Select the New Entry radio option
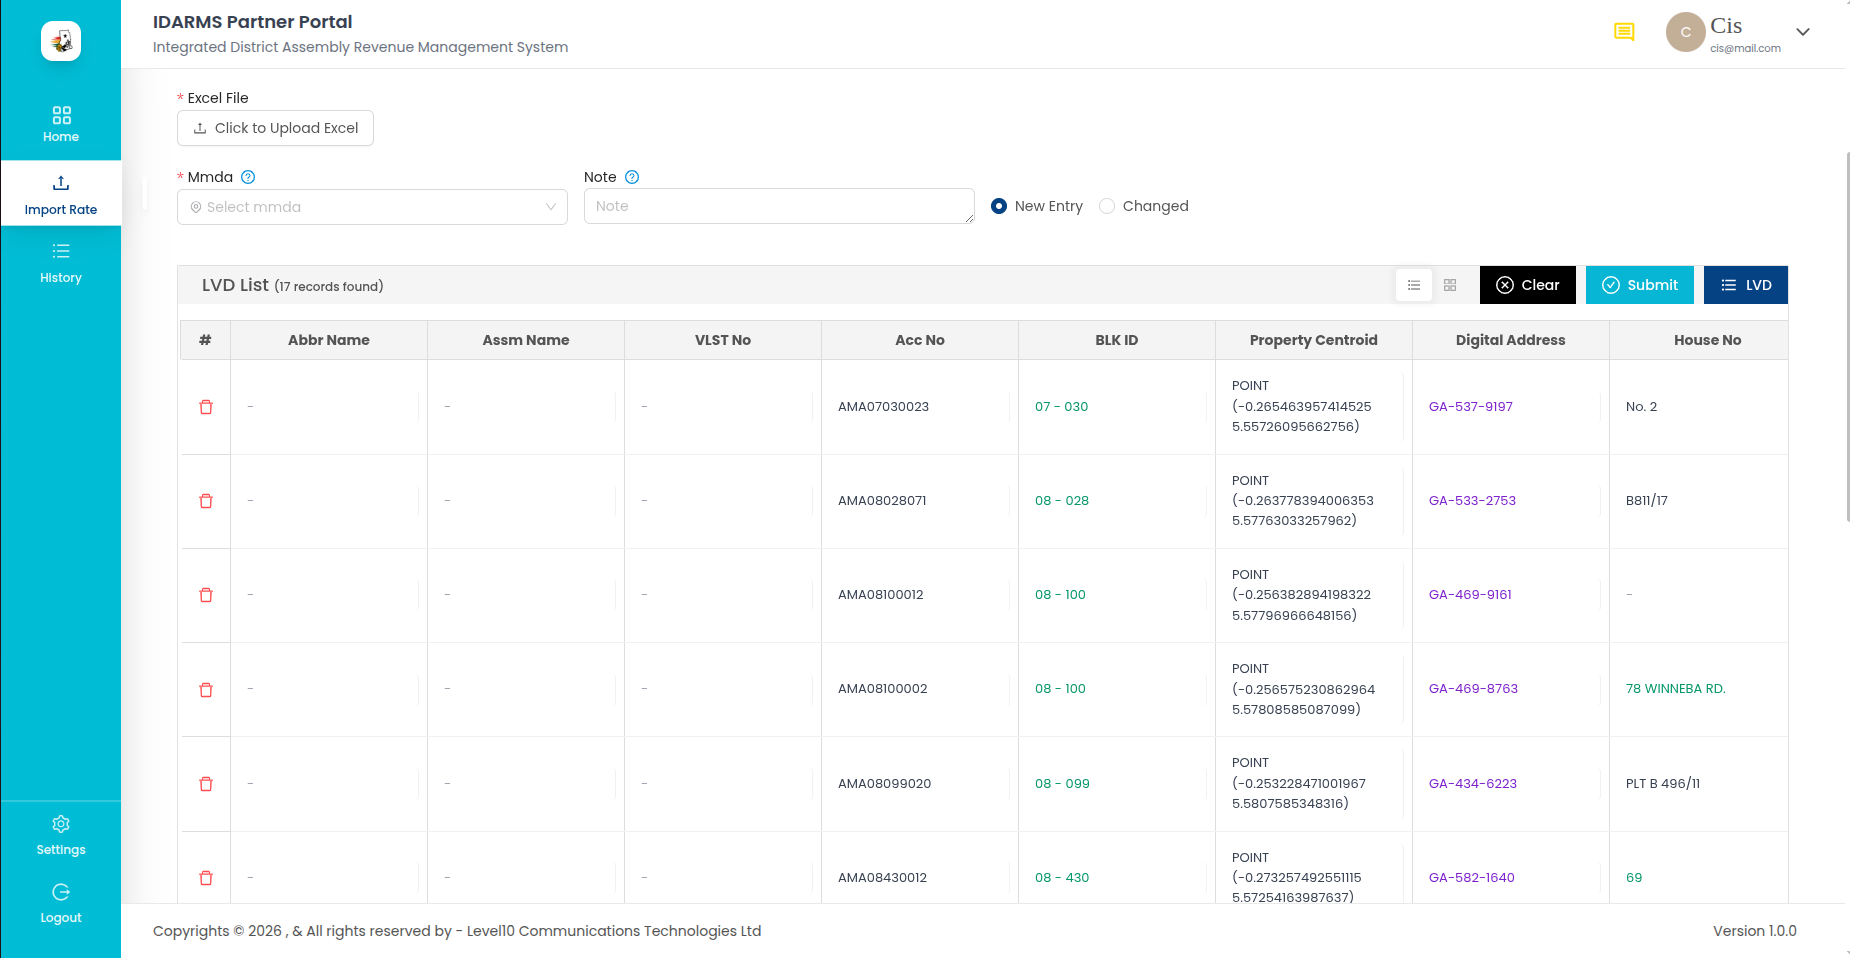Screen dimensions: 1850x958 coord(999,206)
